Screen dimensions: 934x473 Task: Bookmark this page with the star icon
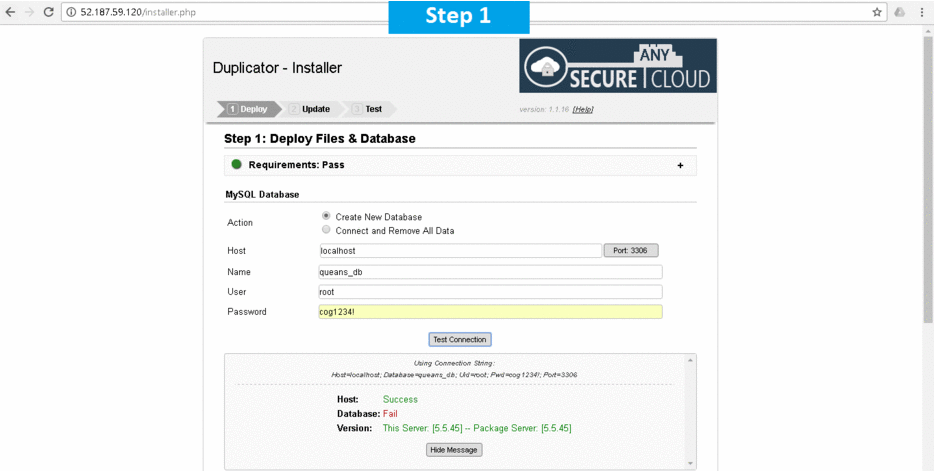pos(877,12)
